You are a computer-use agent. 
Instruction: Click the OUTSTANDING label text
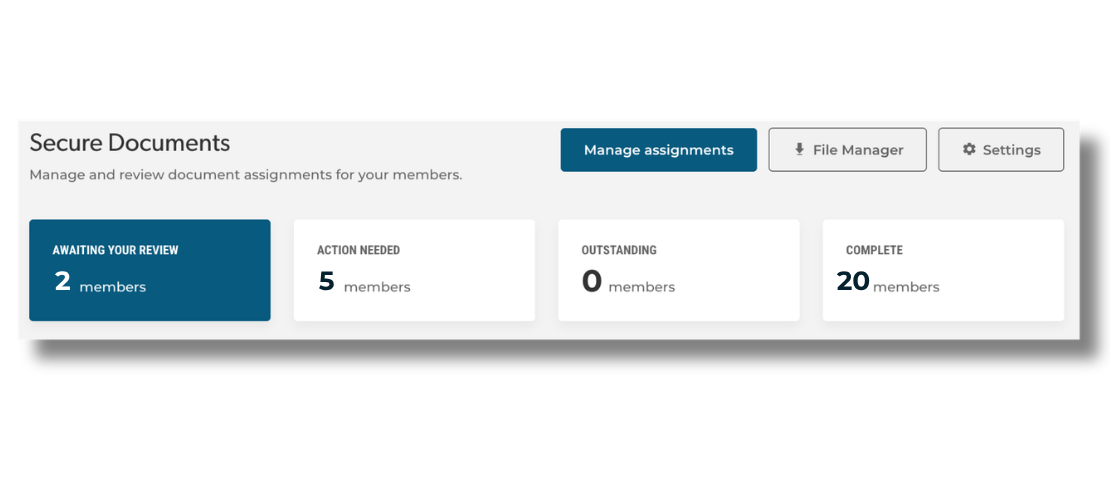pos(619,250)
